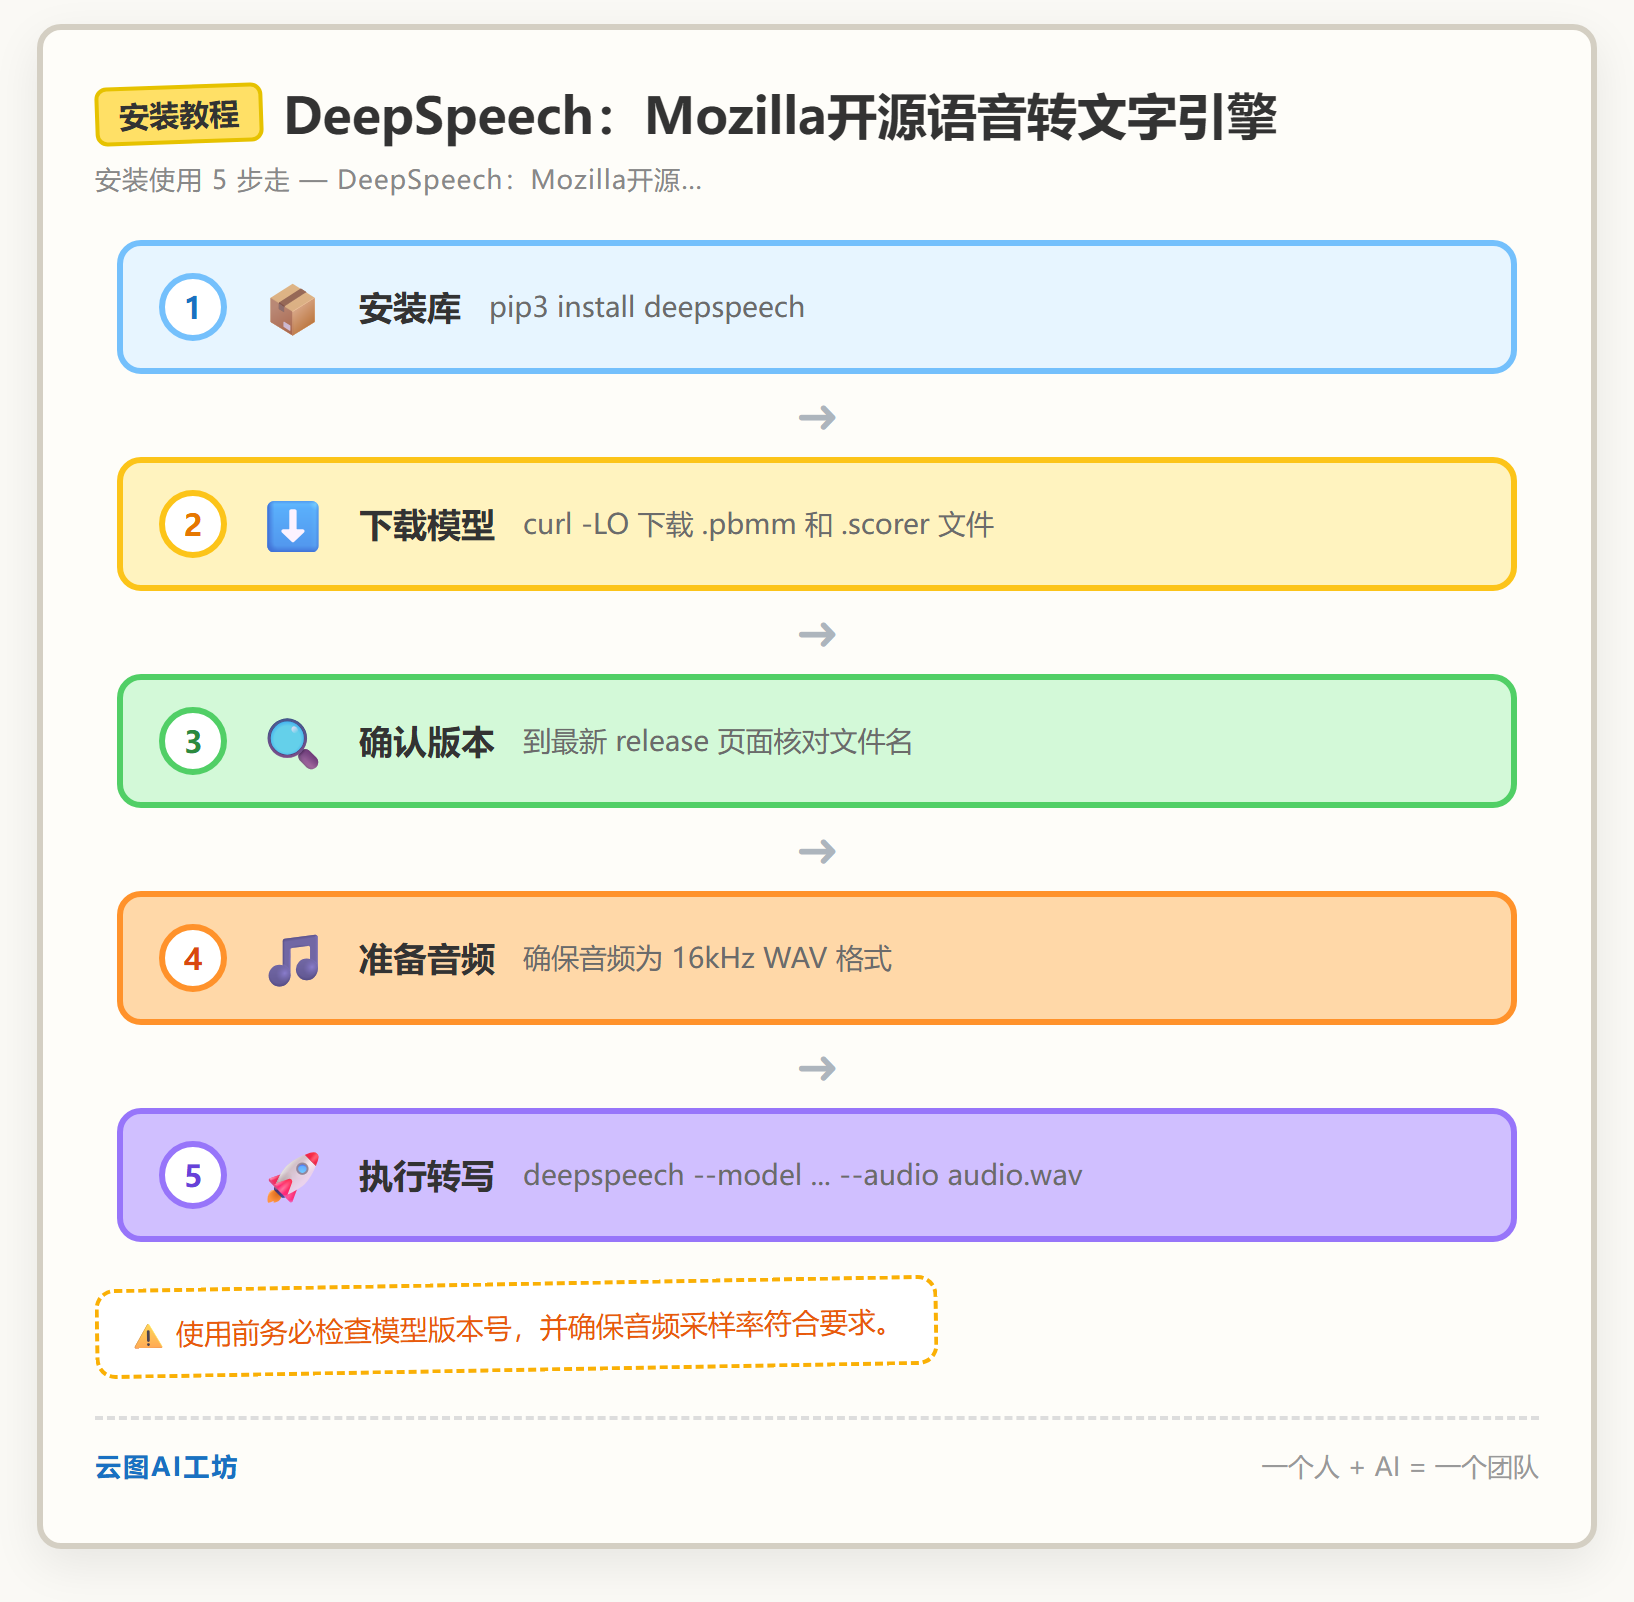
Task: Click the blue download arrow icon
Action: pyautogui.click(x=293, y=525)
